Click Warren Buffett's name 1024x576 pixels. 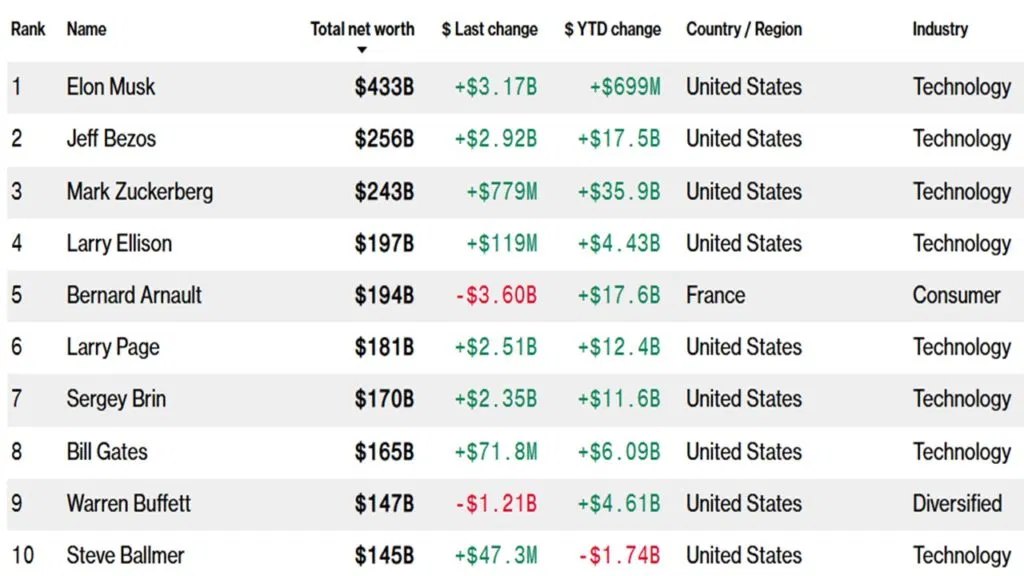coord(128,503)
